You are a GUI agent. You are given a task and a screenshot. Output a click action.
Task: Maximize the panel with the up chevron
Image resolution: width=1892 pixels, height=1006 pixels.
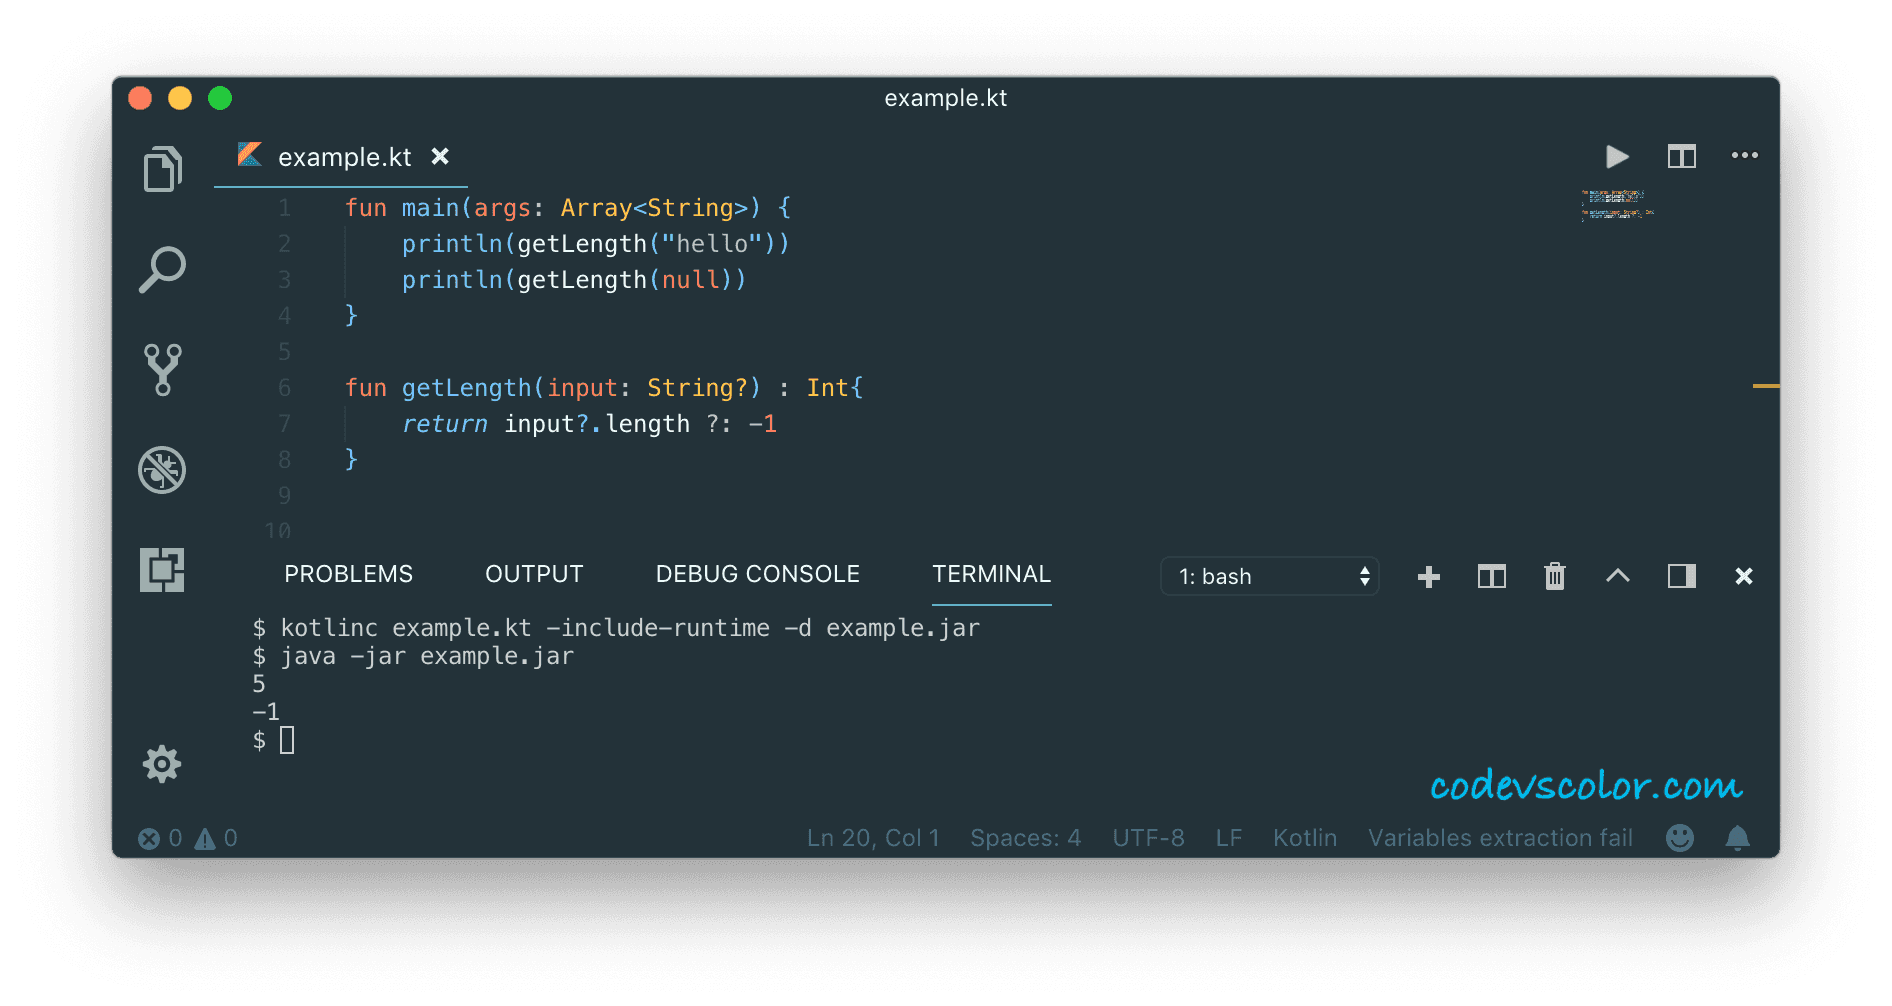(1618, 576)
